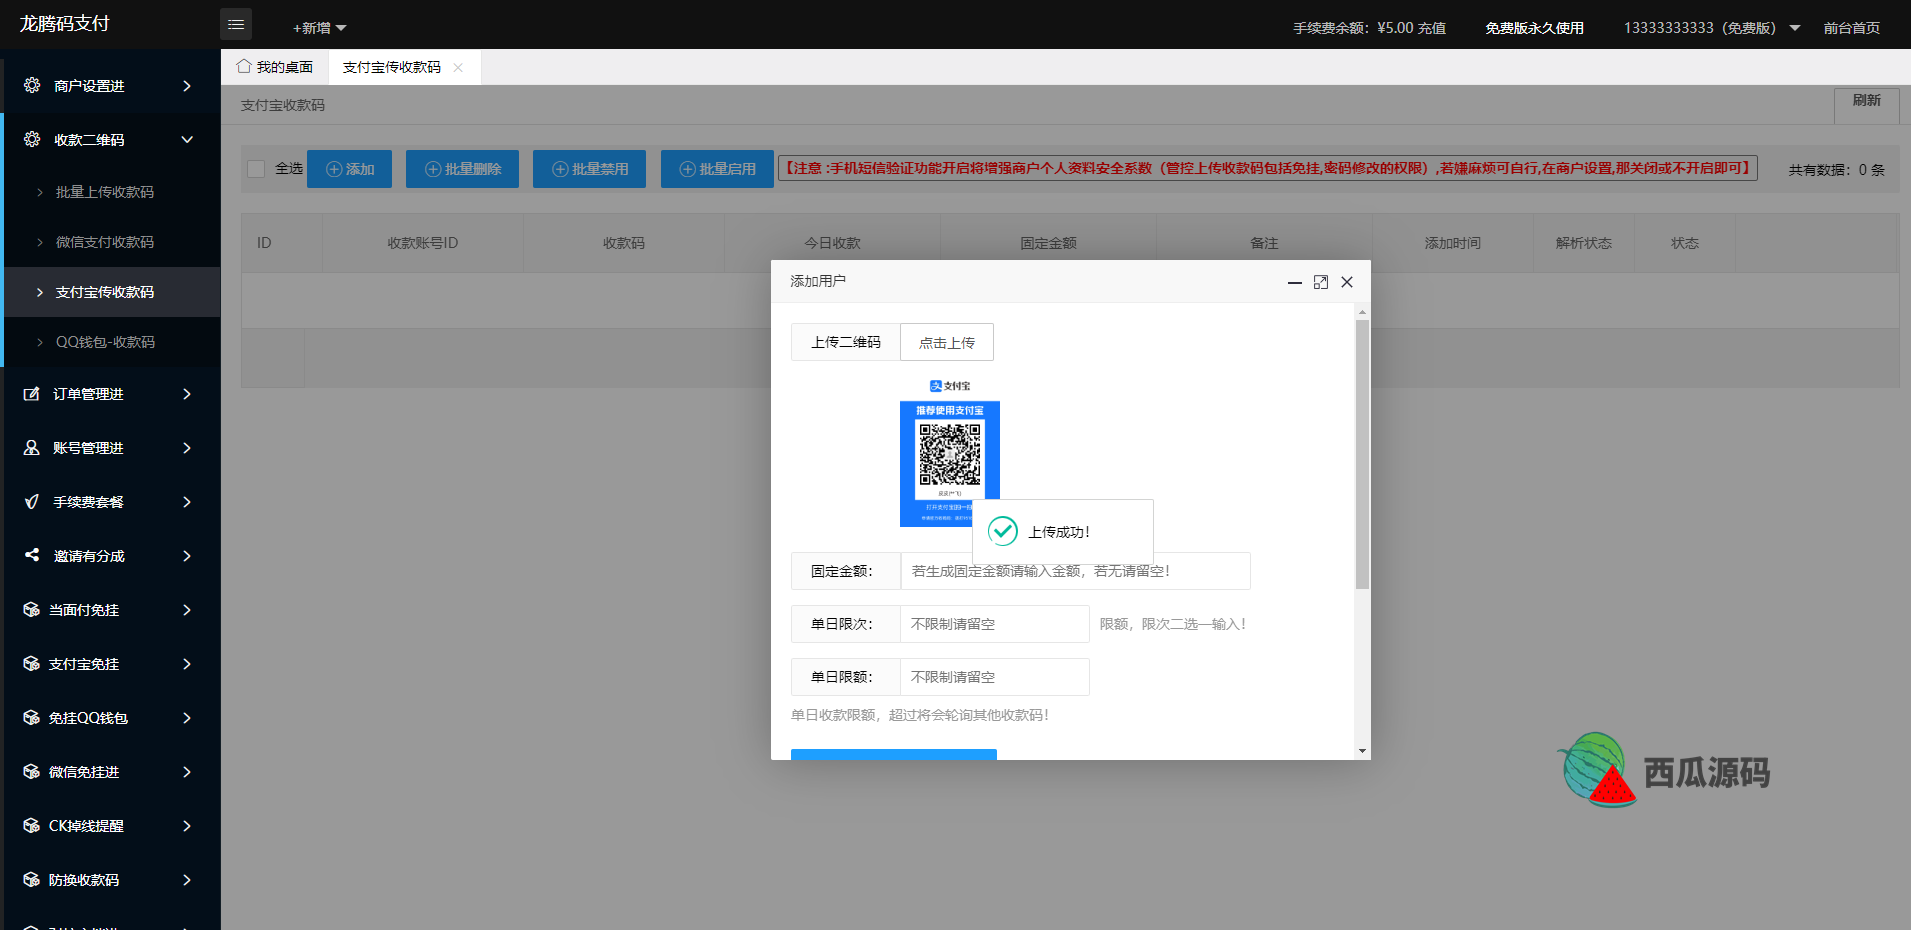This screenshot has width=1911, height=930.
Task: Click the 批量删除 button
Action: pos(462,169)
